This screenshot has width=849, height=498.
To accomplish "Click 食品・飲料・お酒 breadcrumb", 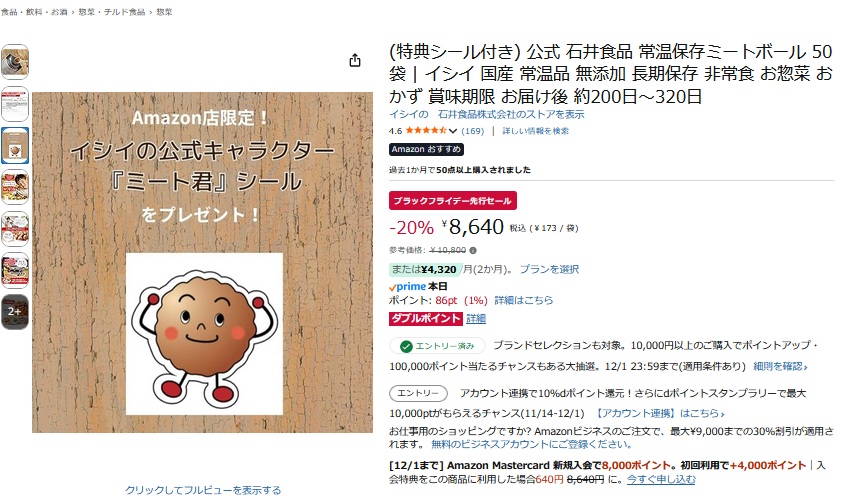I will (34, 12).
